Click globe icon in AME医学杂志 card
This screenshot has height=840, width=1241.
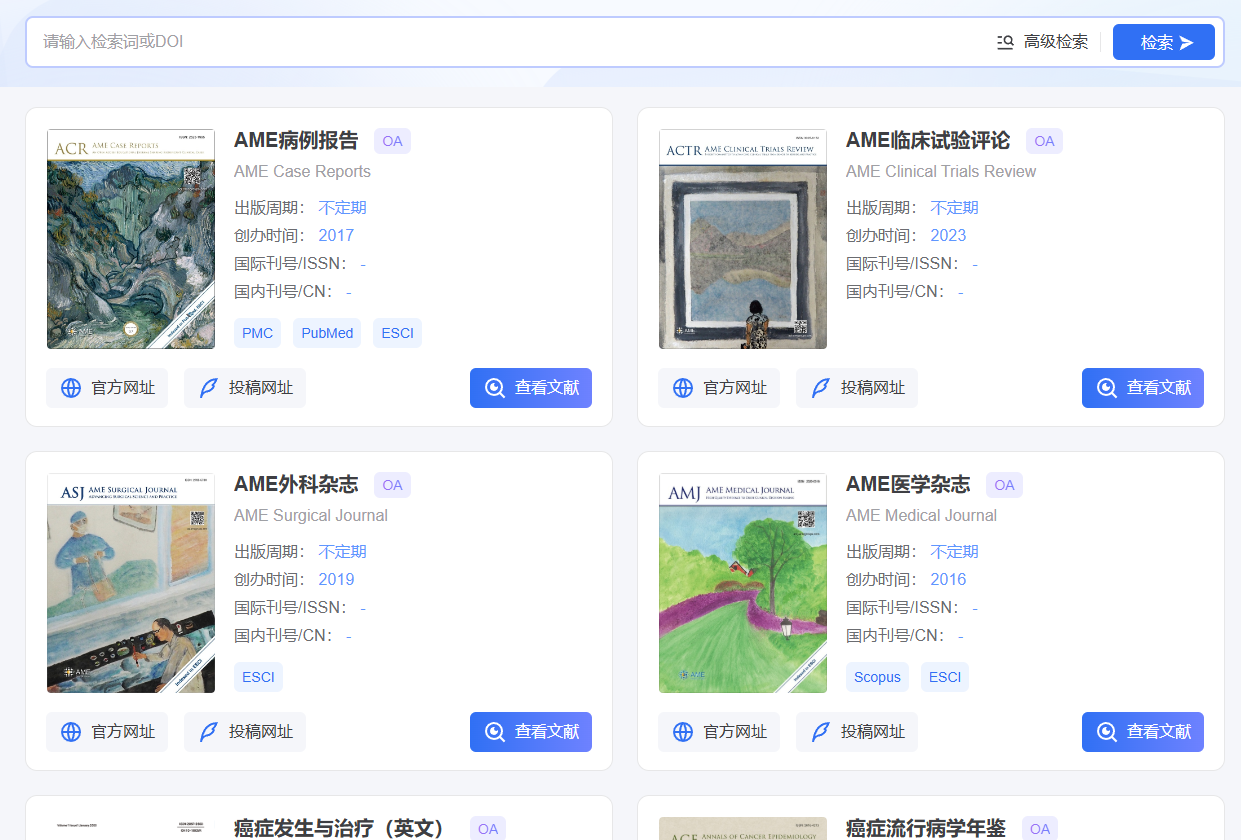point(683,732)
